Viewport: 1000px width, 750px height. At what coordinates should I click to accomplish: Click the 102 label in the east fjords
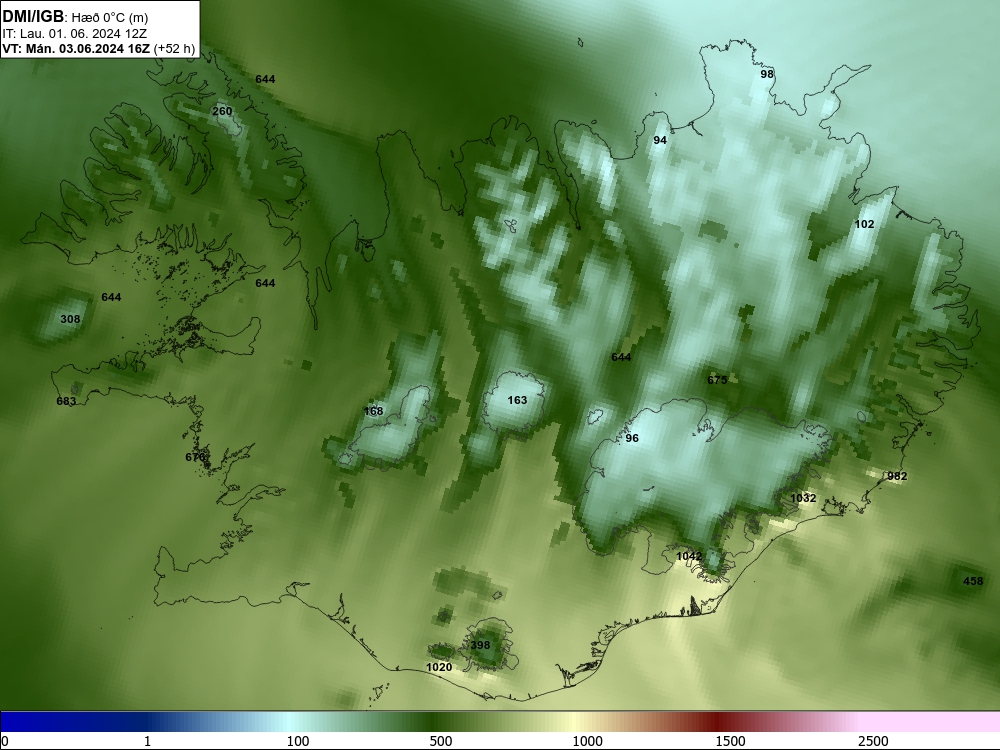click(x=864, y=224)
